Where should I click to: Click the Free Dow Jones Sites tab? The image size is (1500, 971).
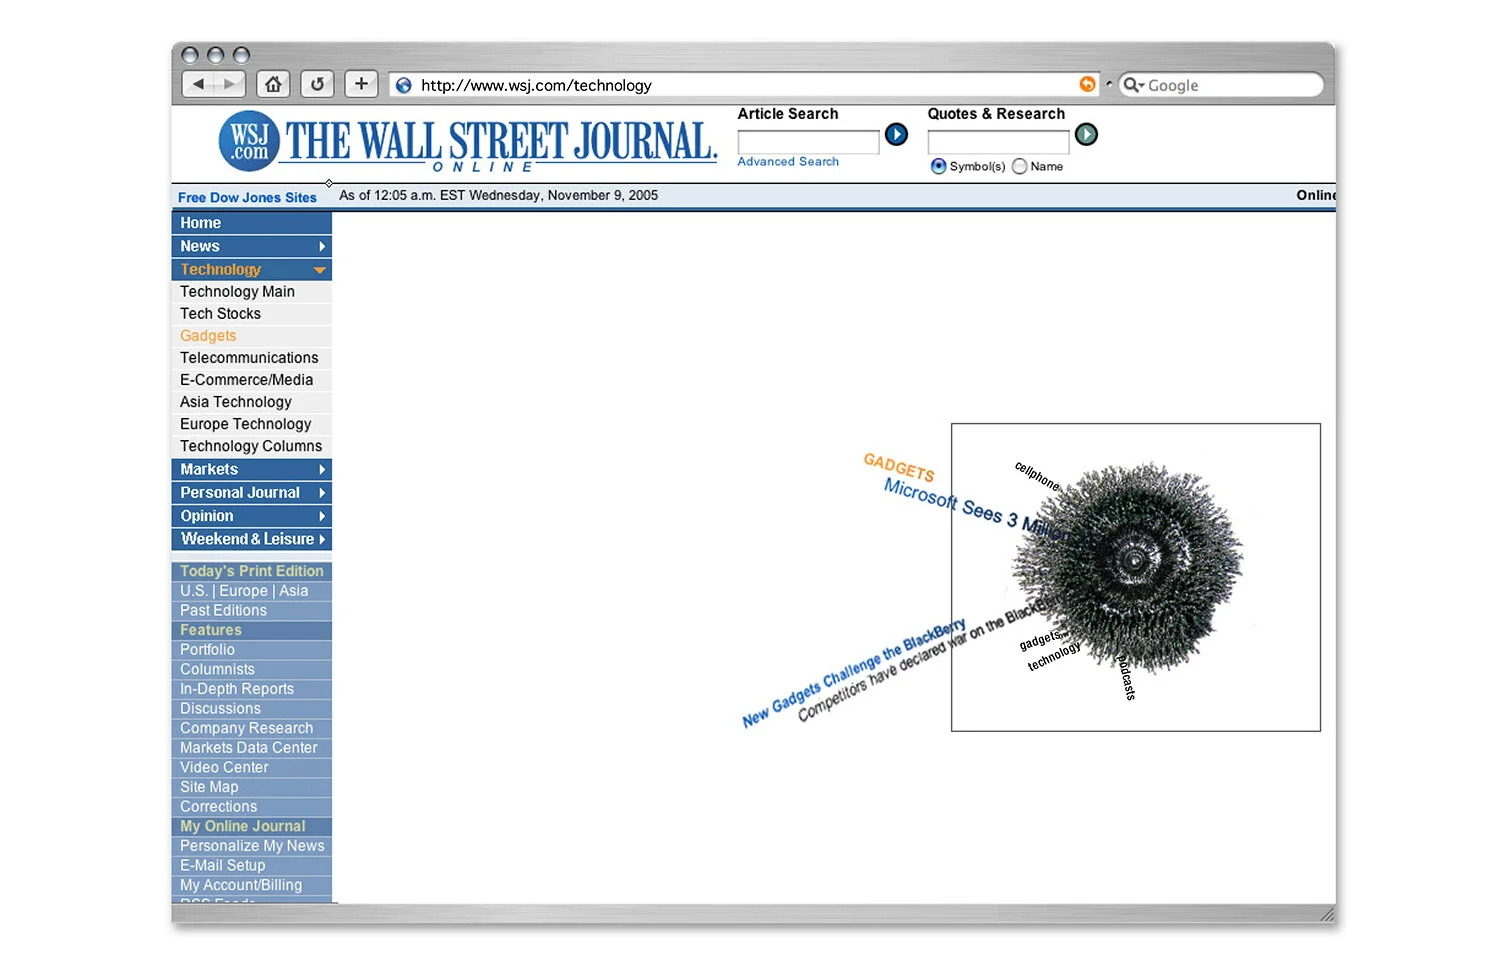coord(247,197)
